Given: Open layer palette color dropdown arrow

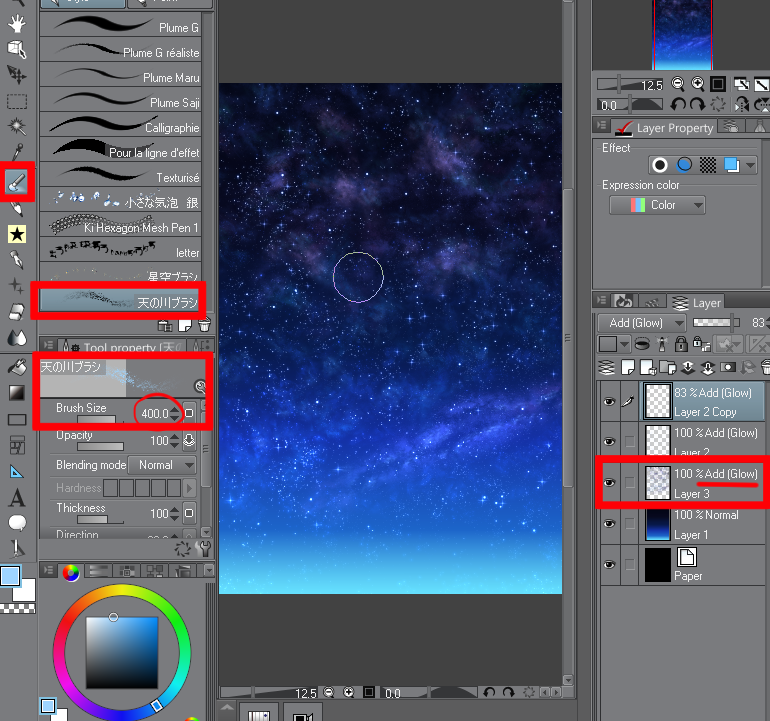Looking at the screenshot, I should [x=625, y=344].
